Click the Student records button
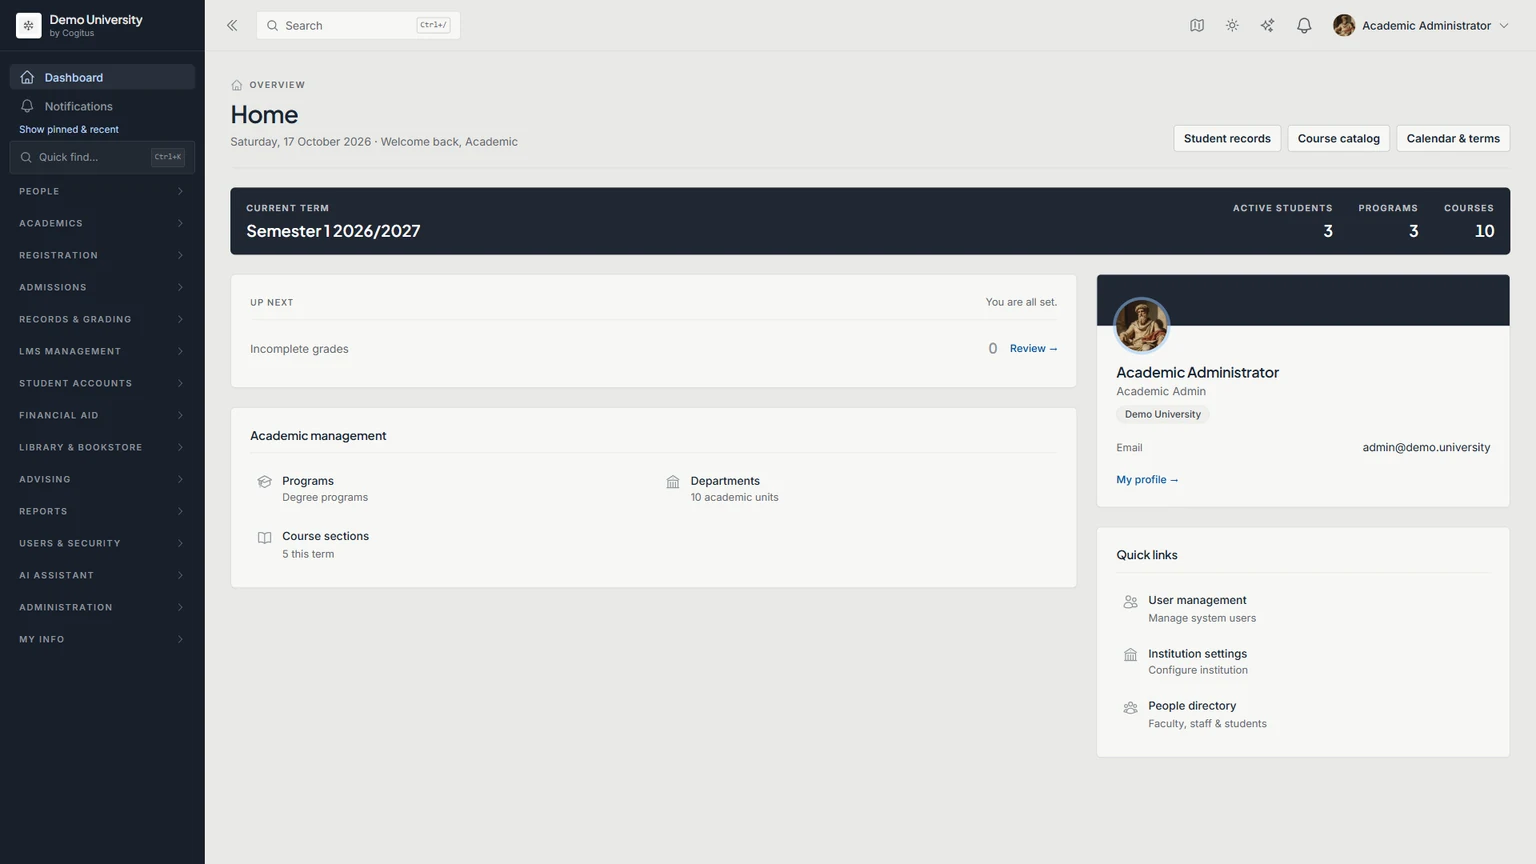 [1227, 138]
